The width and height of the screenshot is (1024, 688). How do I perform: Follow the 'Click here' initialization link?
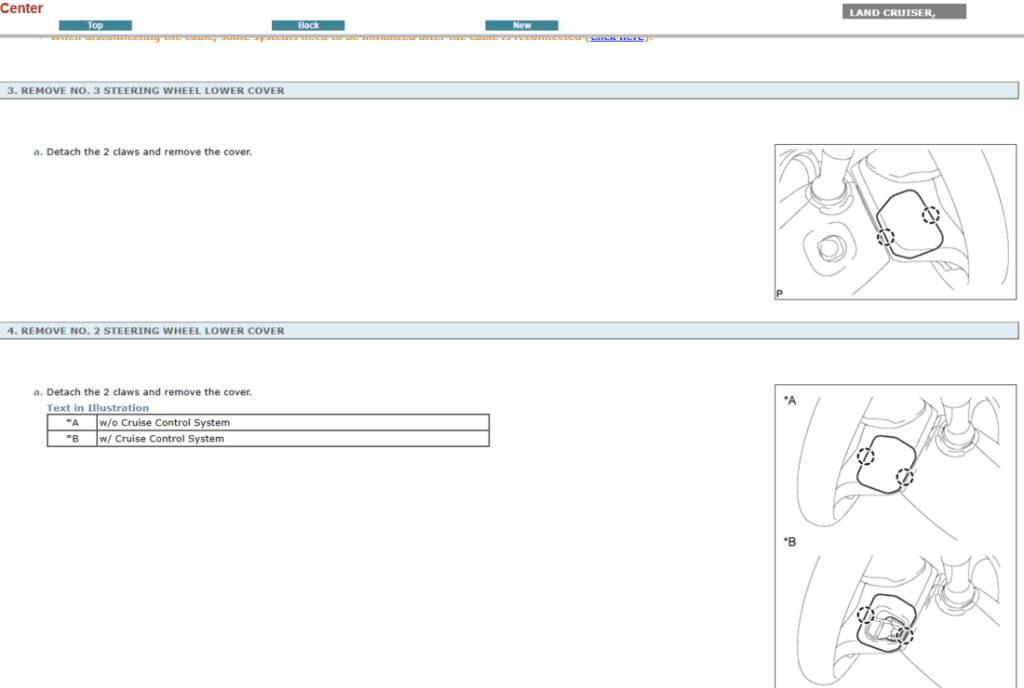tap(616, 38)
